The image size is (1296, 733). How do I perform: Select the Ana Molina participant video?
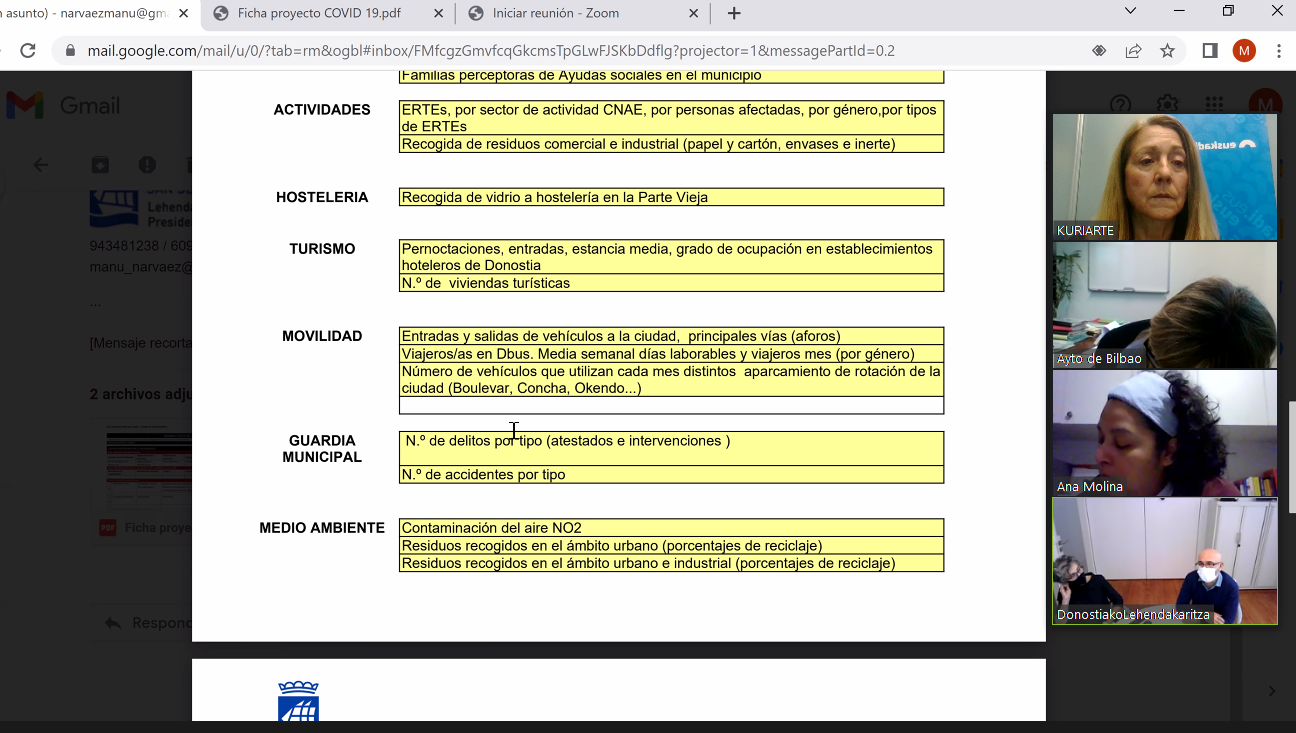pyautogui.click(x=1164, y=432)
